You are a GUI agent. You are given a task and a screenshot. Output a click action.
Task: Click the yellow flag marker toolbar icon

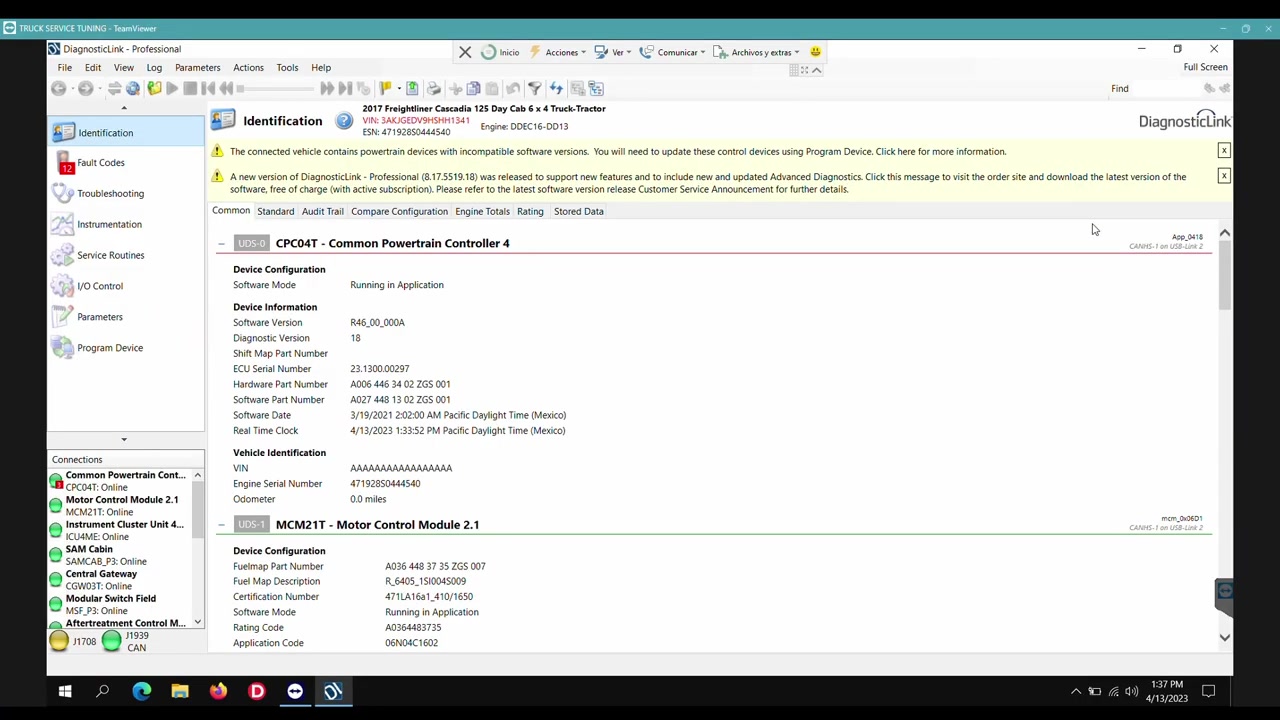coord(385,89)
